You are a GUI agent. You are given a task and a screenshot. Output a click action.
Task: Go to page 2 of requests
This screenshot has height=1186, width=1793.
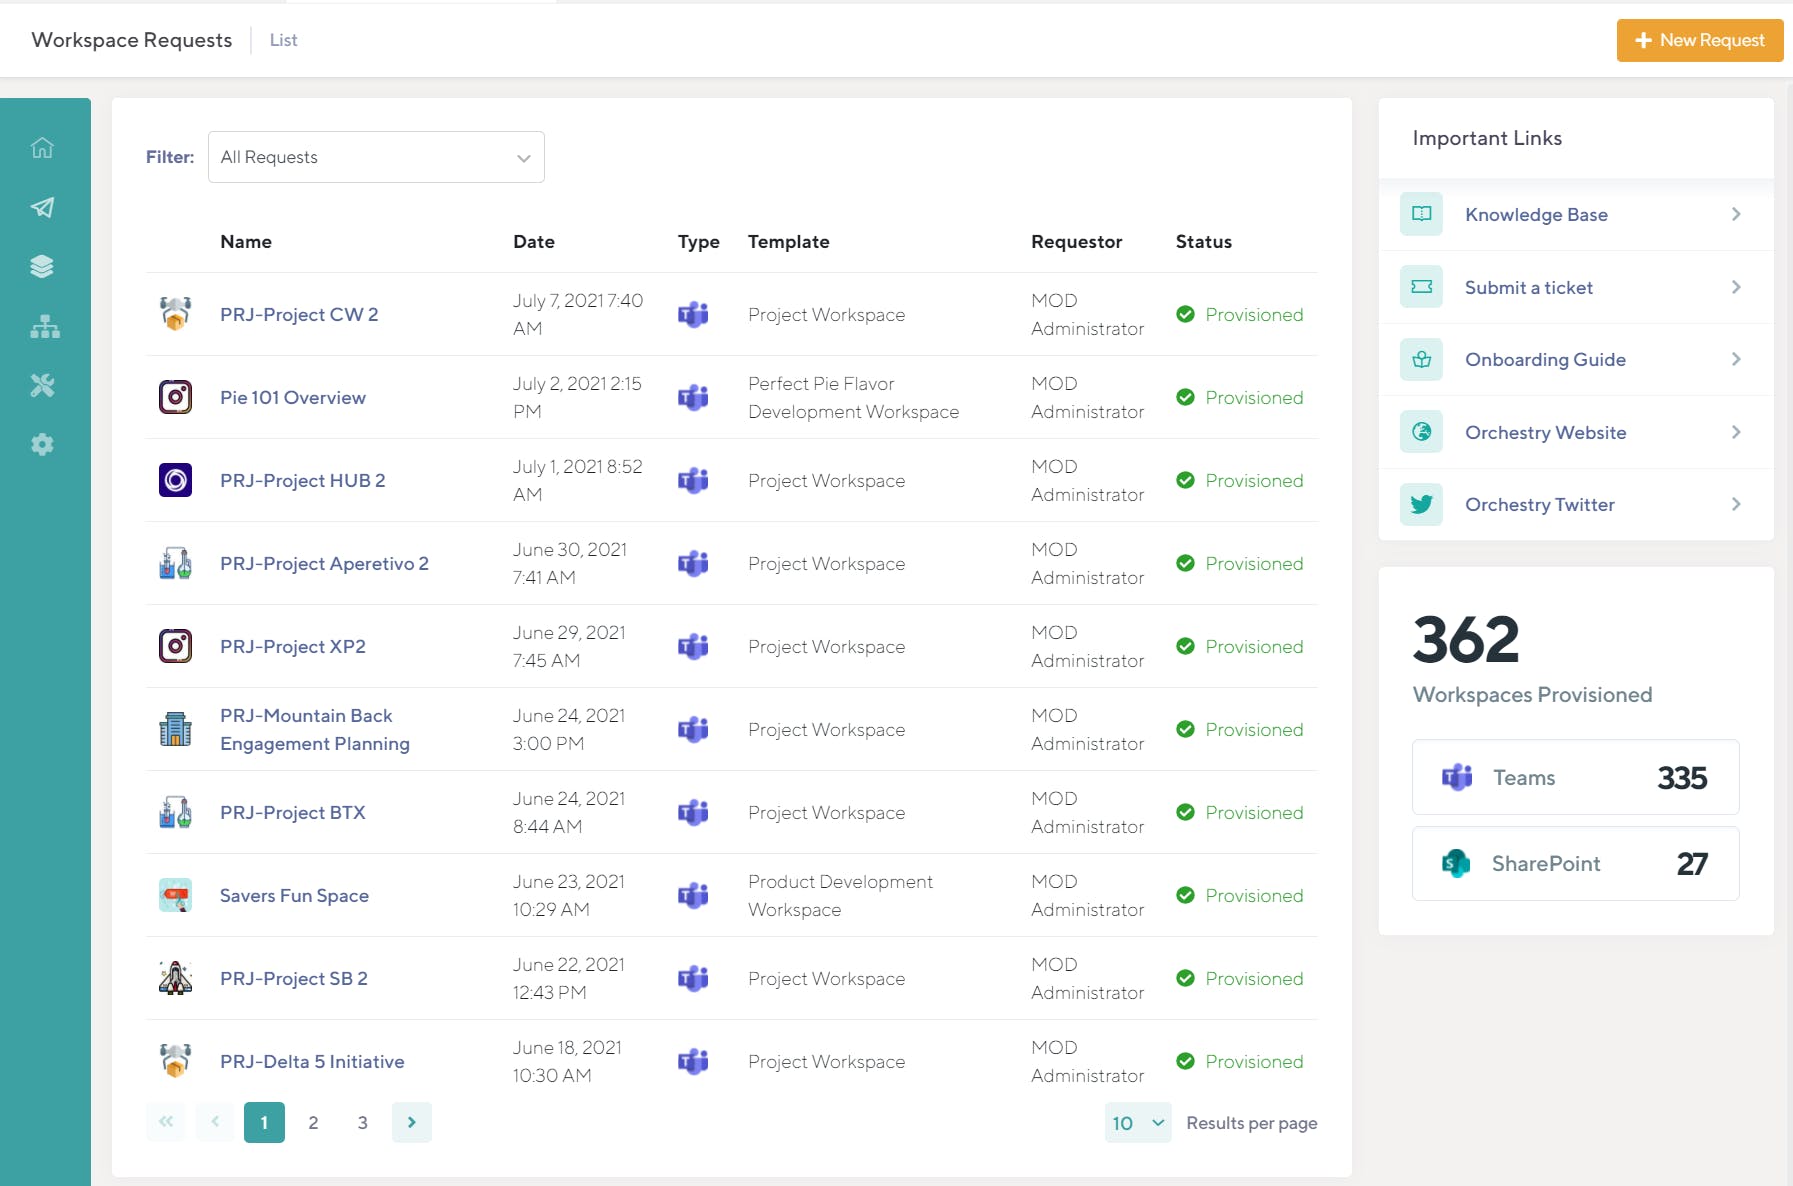click(313, 1123)
